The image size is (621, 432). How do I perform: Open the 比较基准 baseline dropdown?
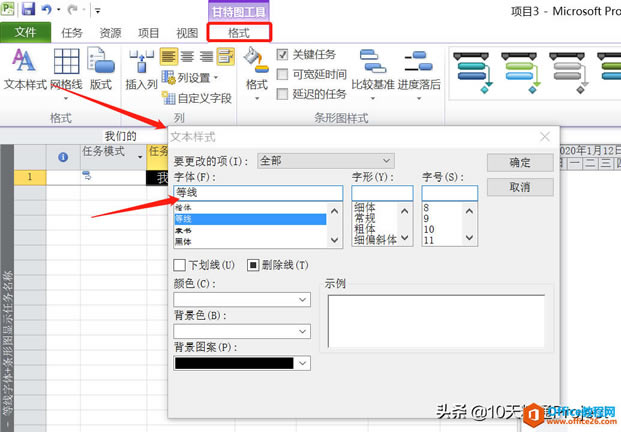point(373,73)
